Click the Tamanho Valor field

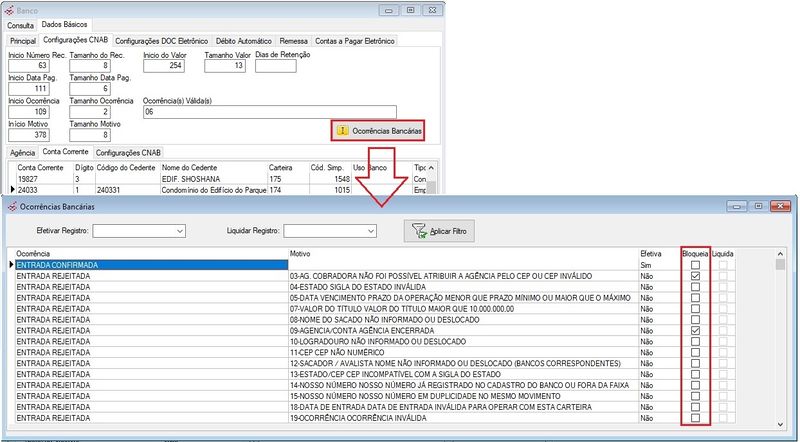(225, 66)
